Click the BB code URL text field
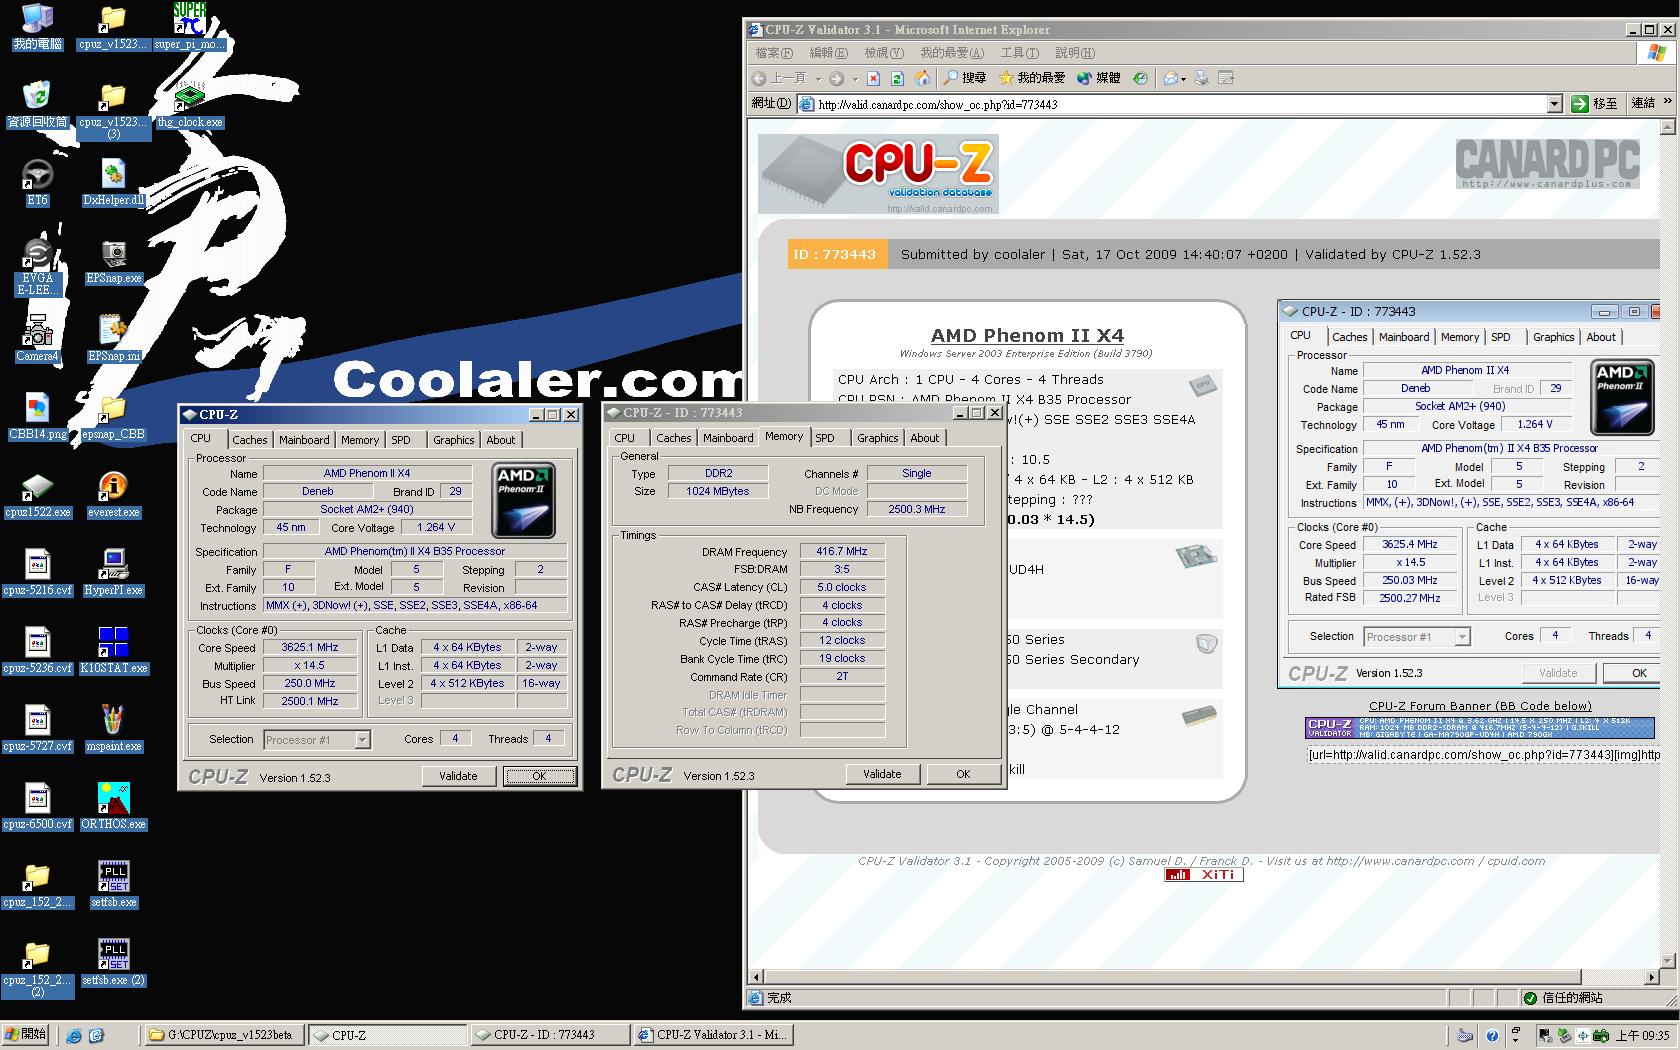Screen dimensions: 1680x1050 pyautogui.click(x=1483, y=755)
